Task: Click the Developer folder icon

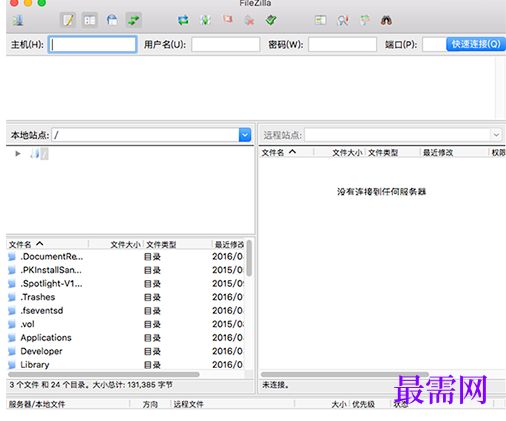Action: [x=12, y=351]
